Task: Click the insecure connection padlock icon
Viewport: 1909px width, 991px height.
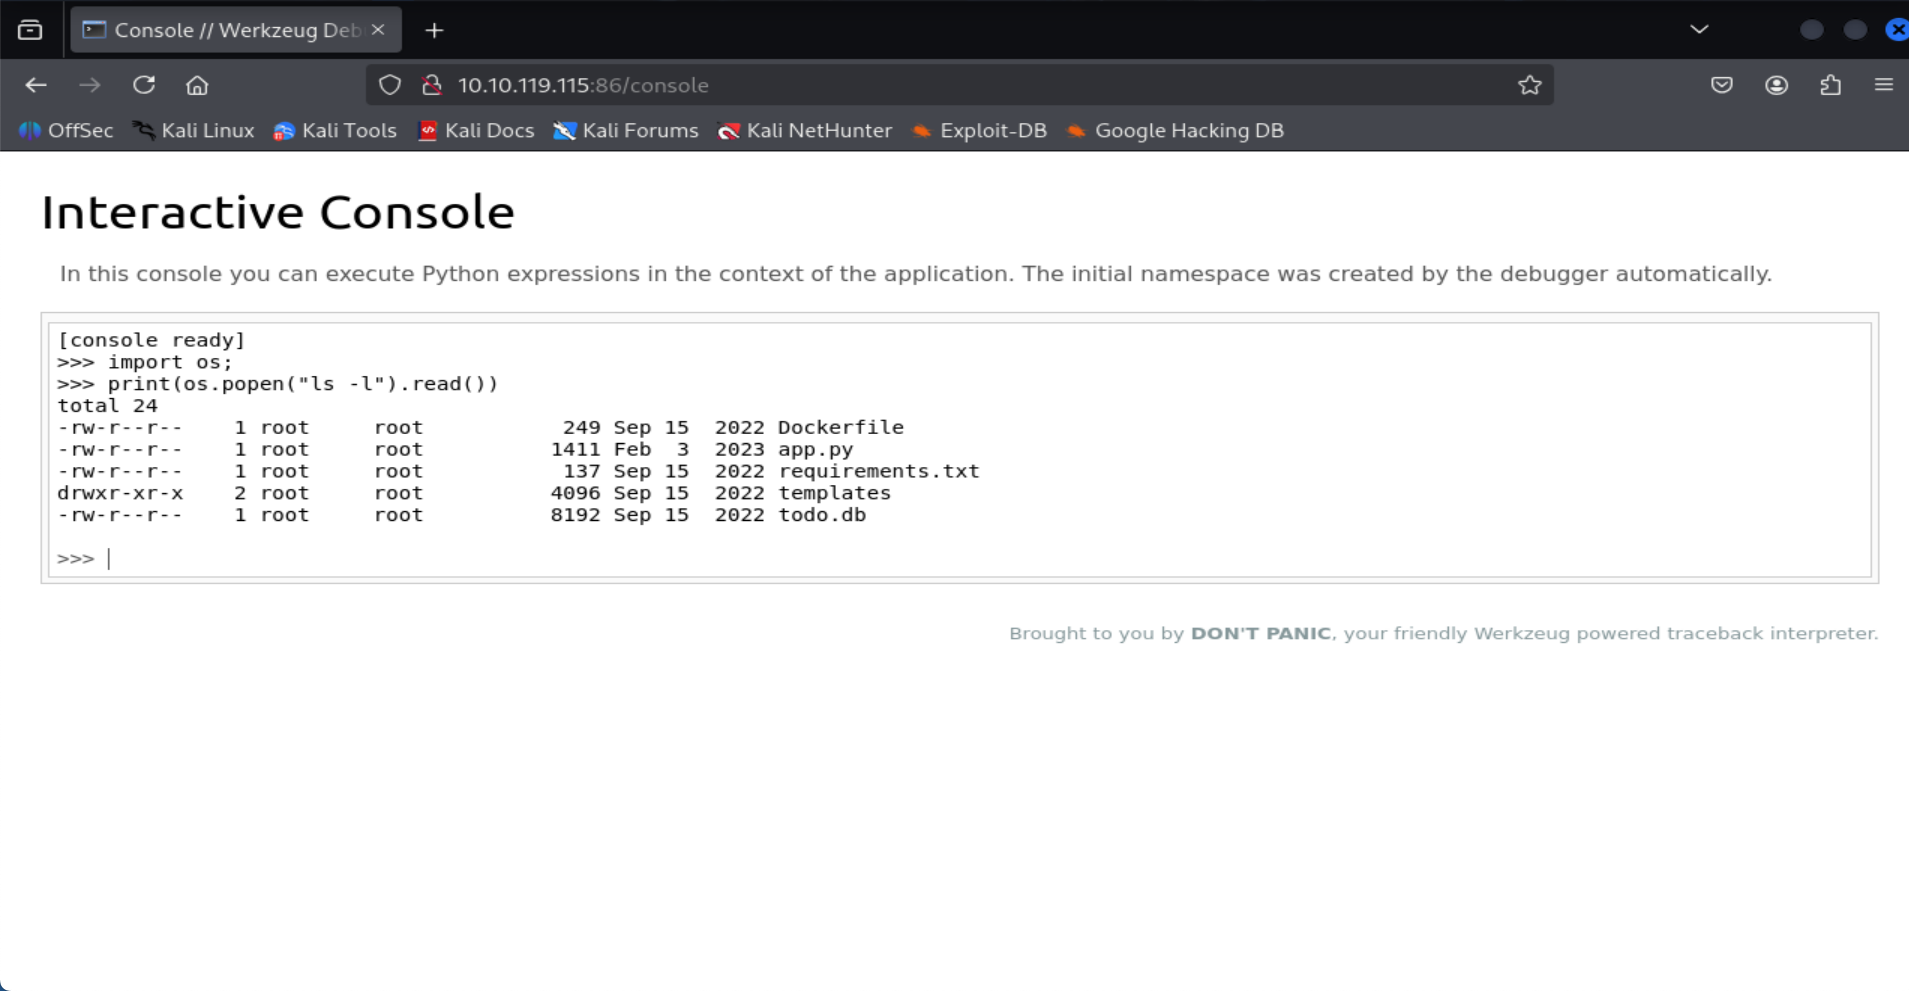Action: (x=432, y=85)
